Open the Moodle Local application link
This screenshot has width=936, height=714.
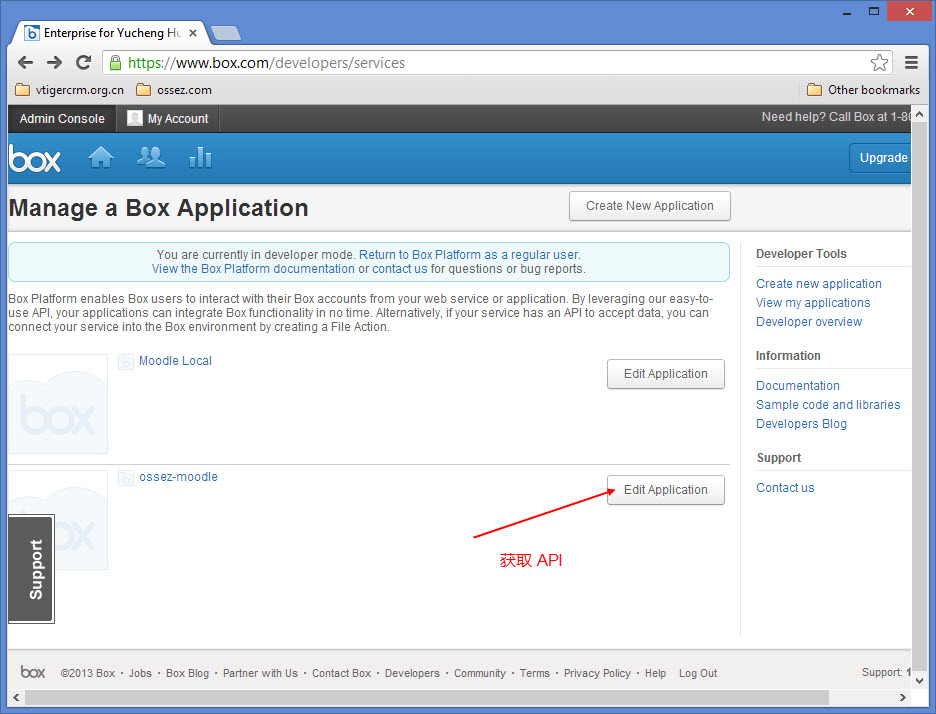pyautogui.click(x=175, y=361)
